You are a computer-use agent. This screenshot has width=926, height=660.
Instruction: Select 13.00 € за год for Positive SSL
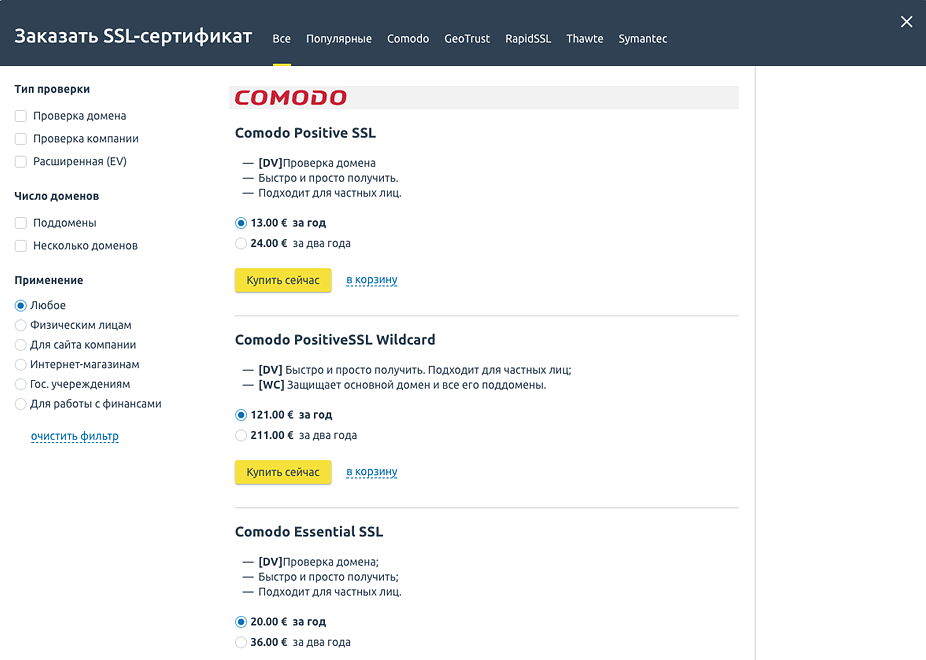(x=240, y=223)
